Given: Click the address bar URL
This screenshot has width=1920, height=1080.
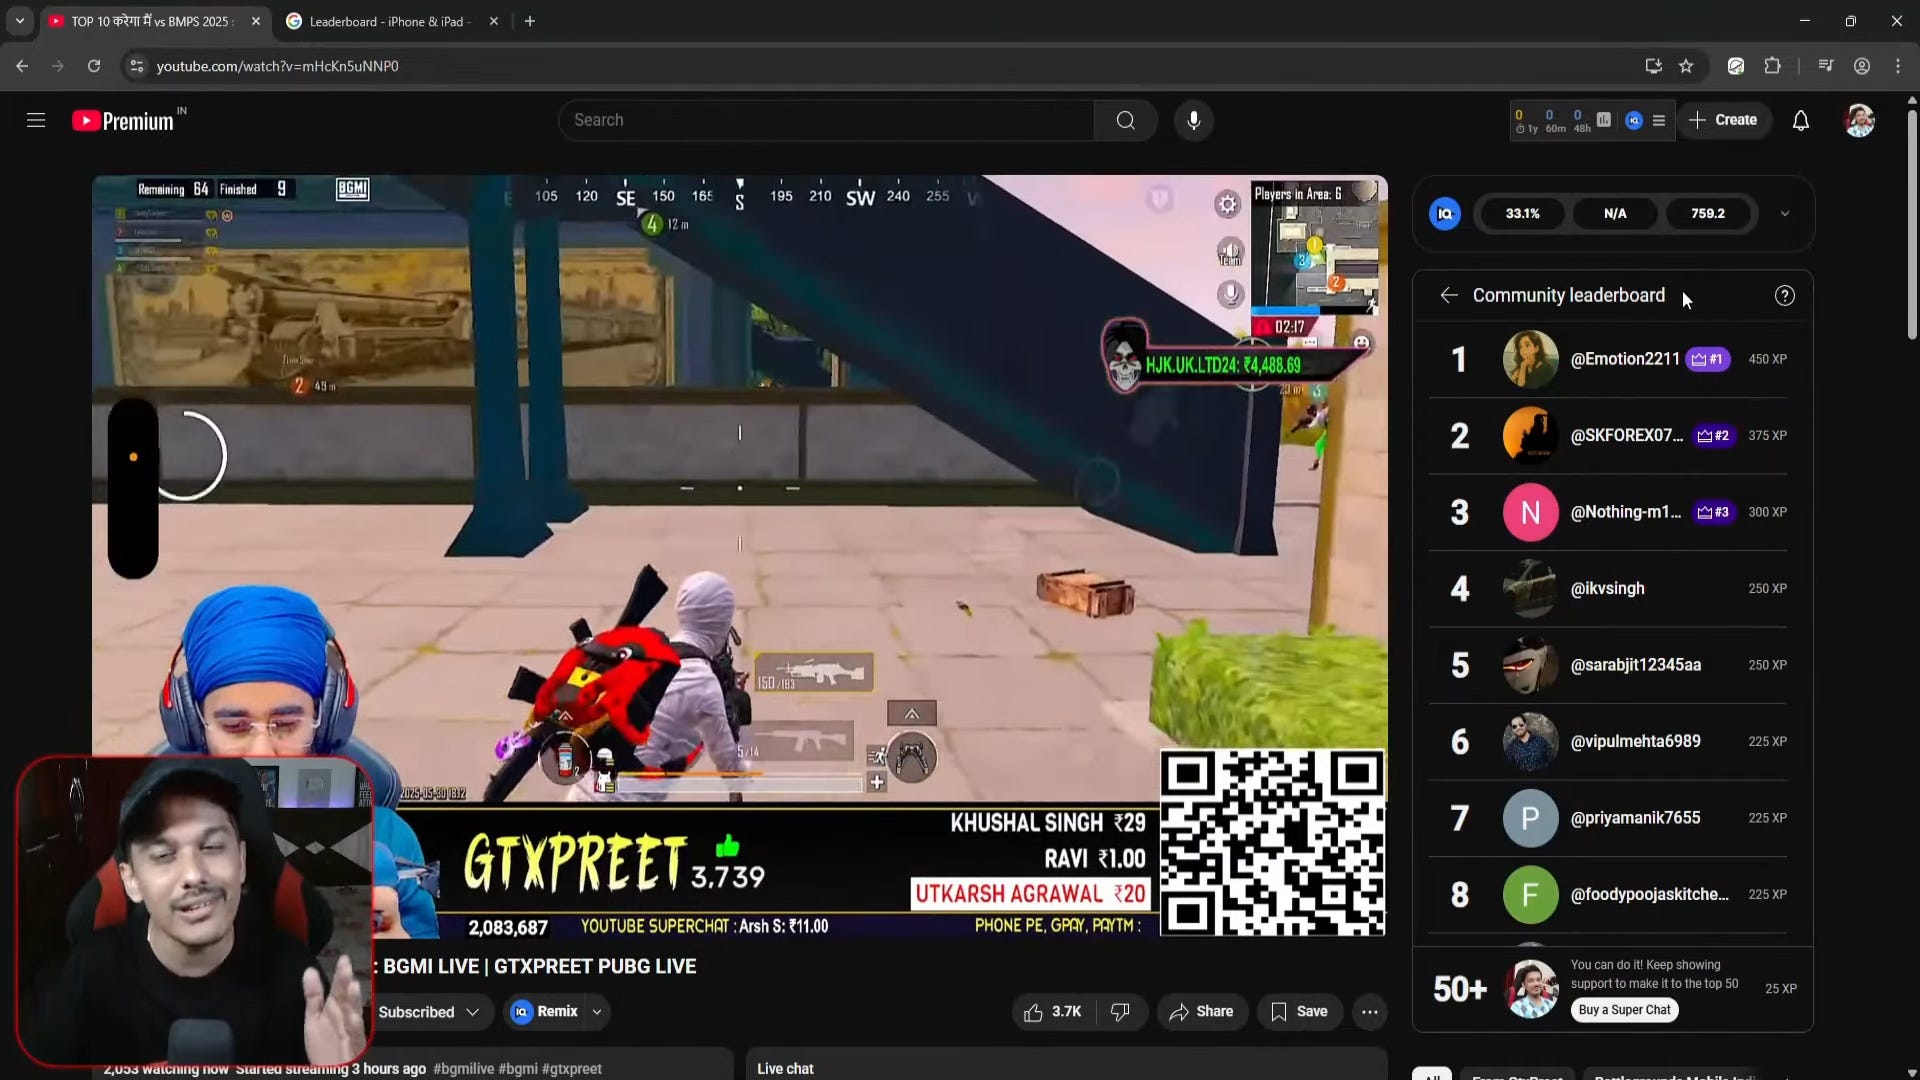Looking at the screenshot, I should coord(278,66).
